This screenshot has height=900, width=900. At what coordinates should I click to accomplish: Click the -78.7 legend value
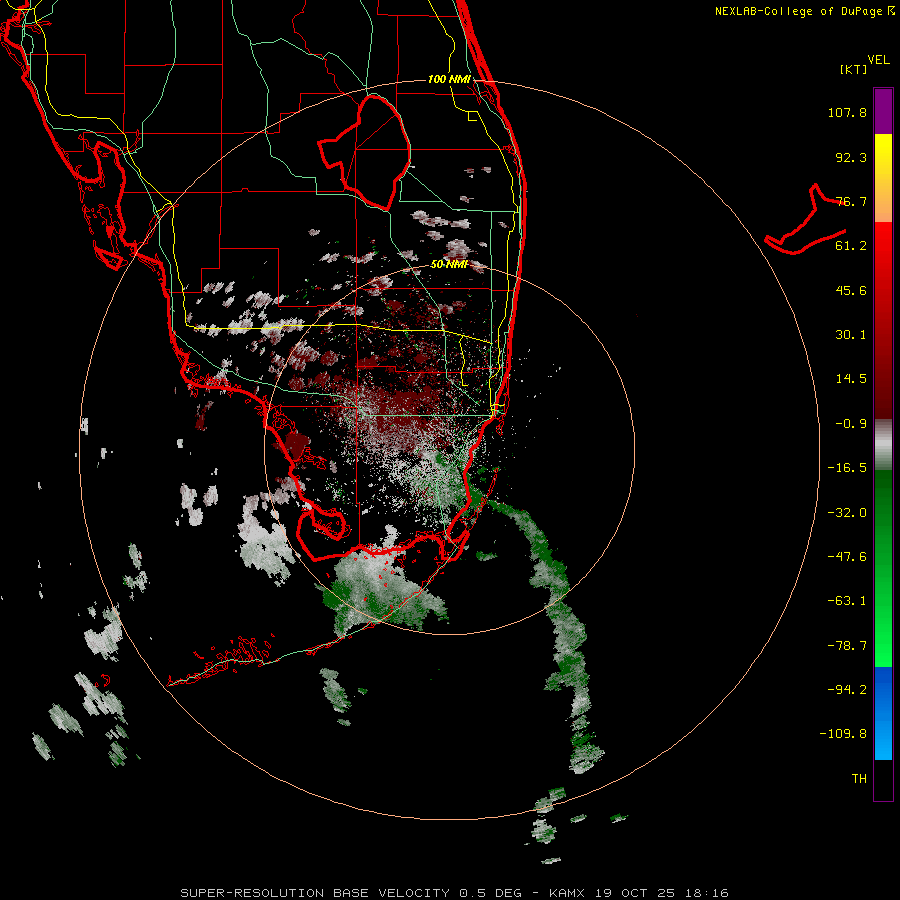point(847,646)
